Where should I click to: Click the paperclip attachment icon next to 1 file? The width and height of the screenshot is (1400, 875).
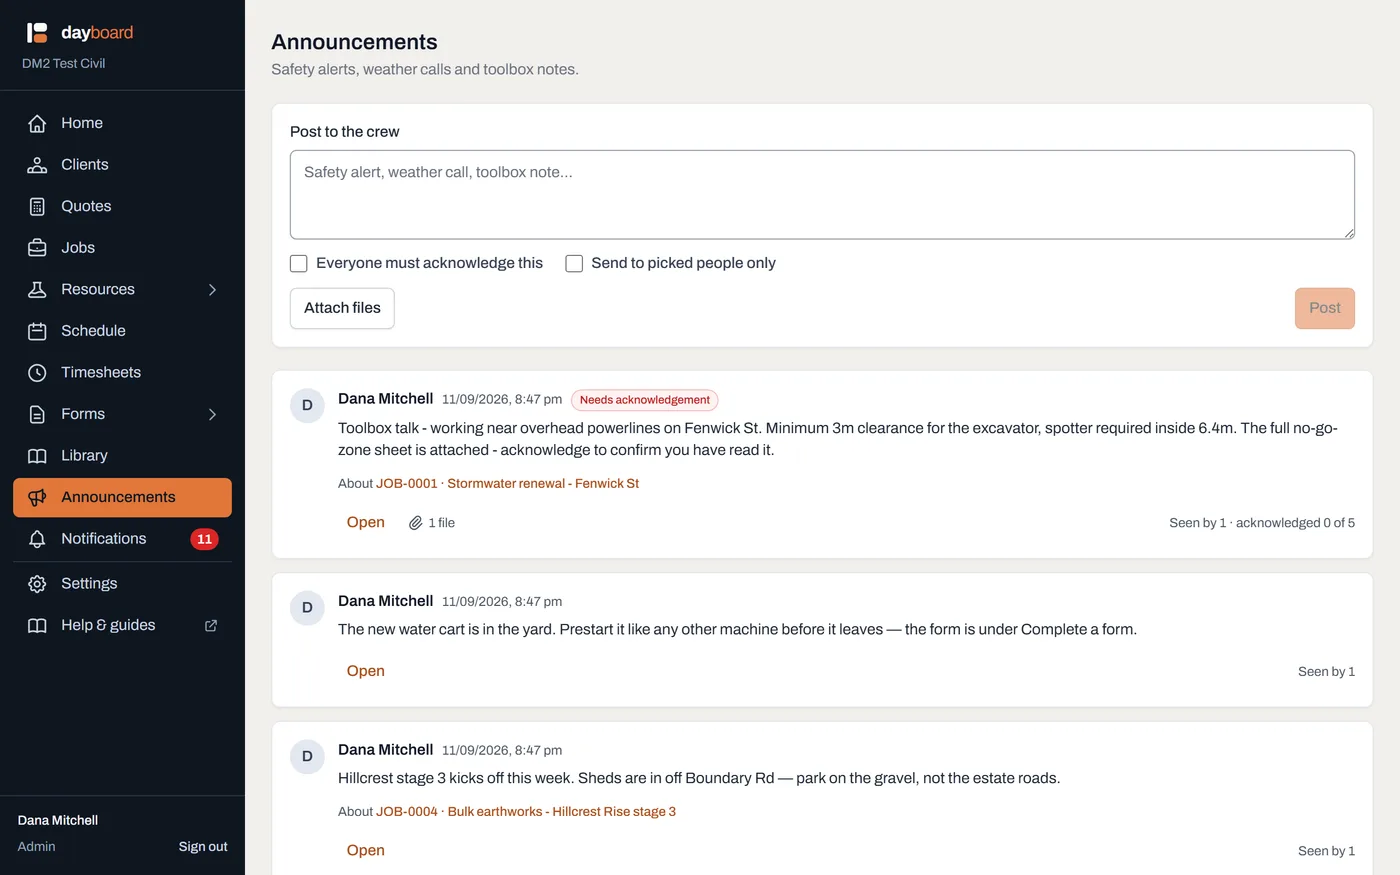(415, 523)
